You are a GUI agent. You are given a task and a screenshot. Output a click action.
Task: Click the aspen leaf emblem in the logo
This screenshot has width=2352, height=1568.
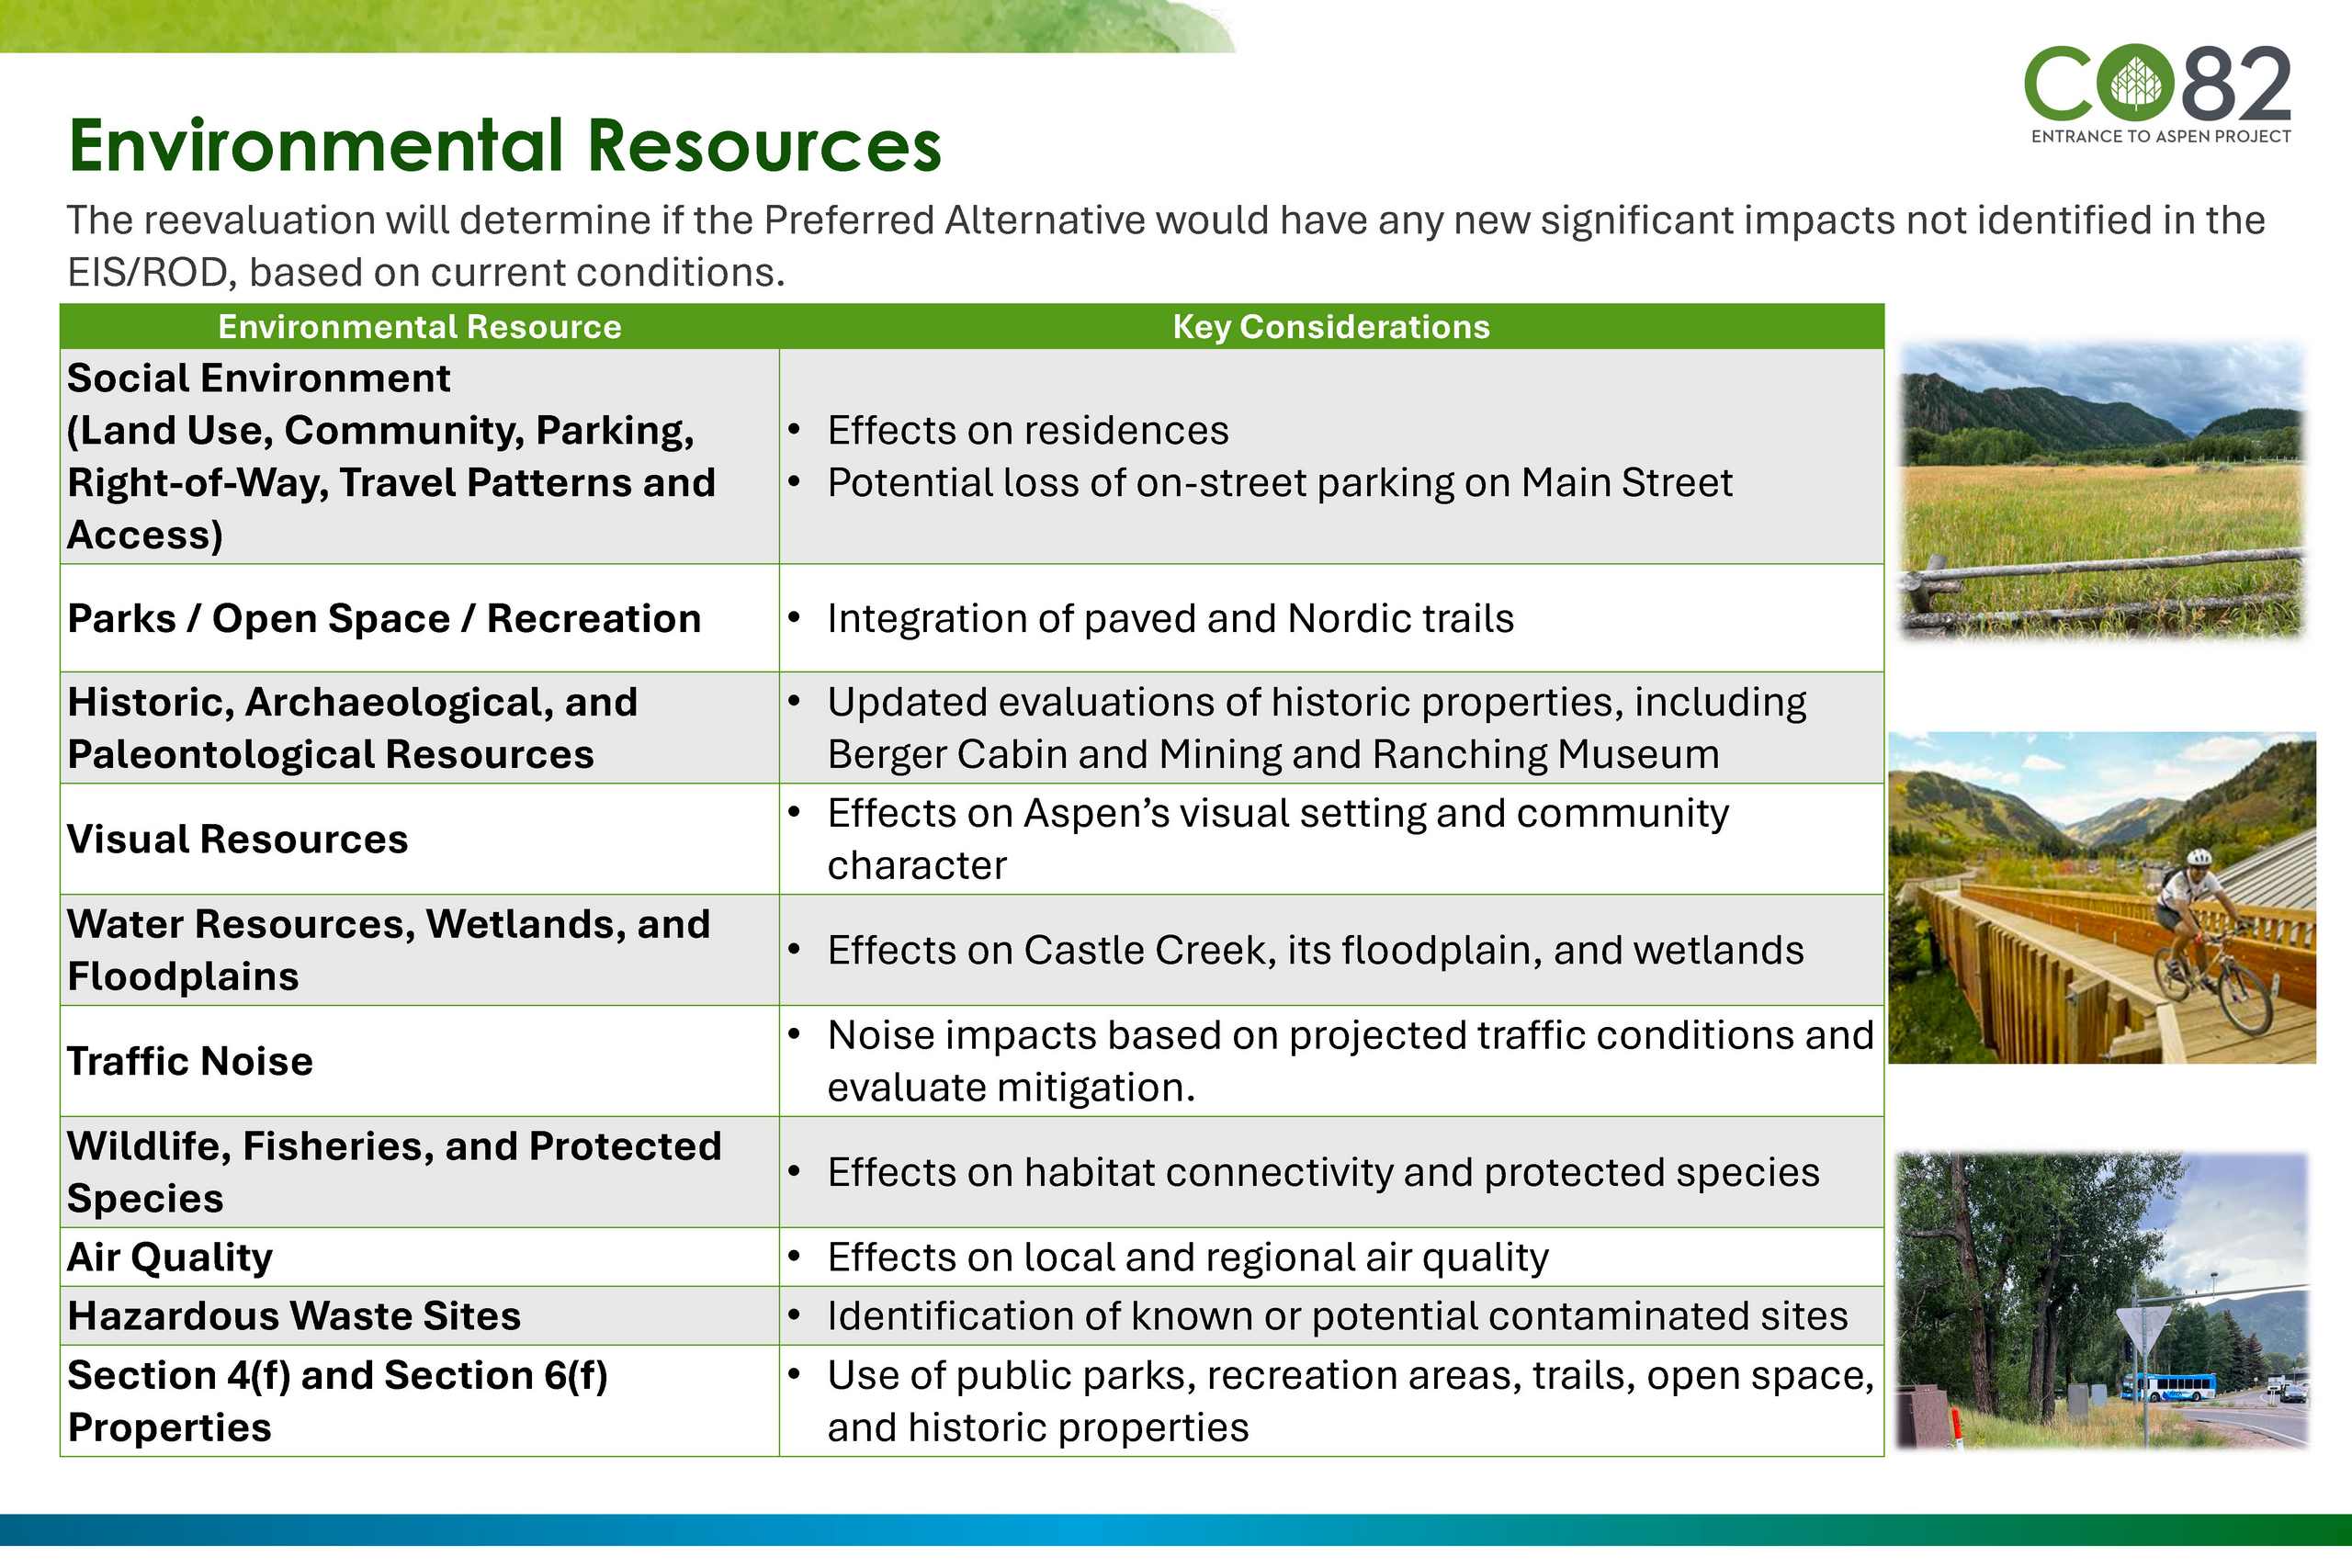2135,84
